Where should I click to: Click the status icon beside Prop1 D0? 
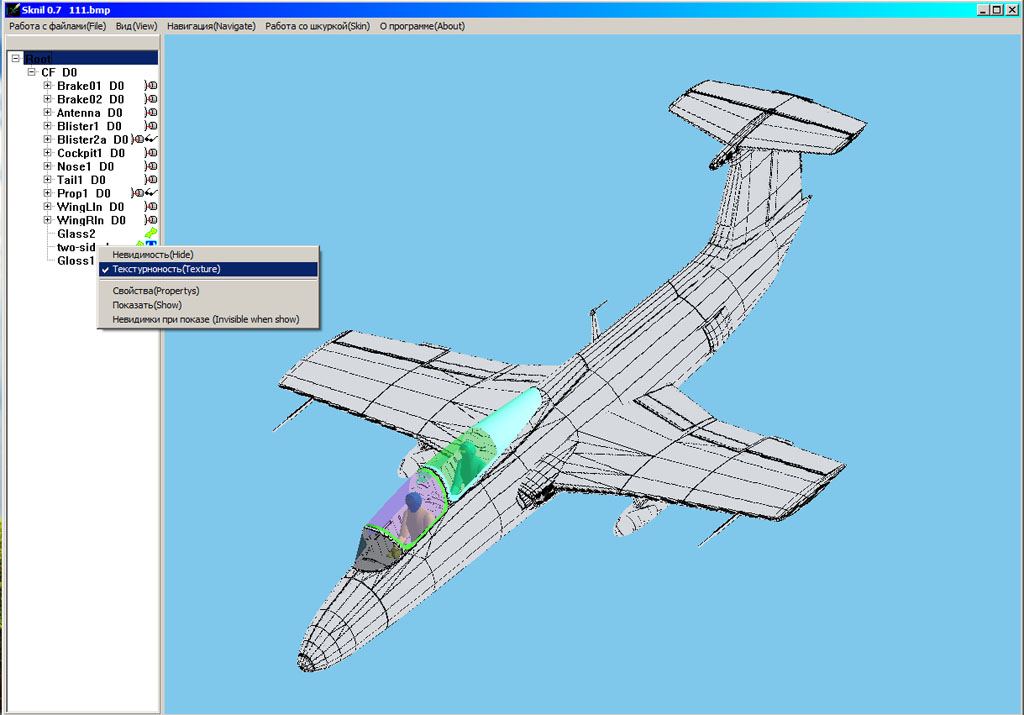[144, 193]
